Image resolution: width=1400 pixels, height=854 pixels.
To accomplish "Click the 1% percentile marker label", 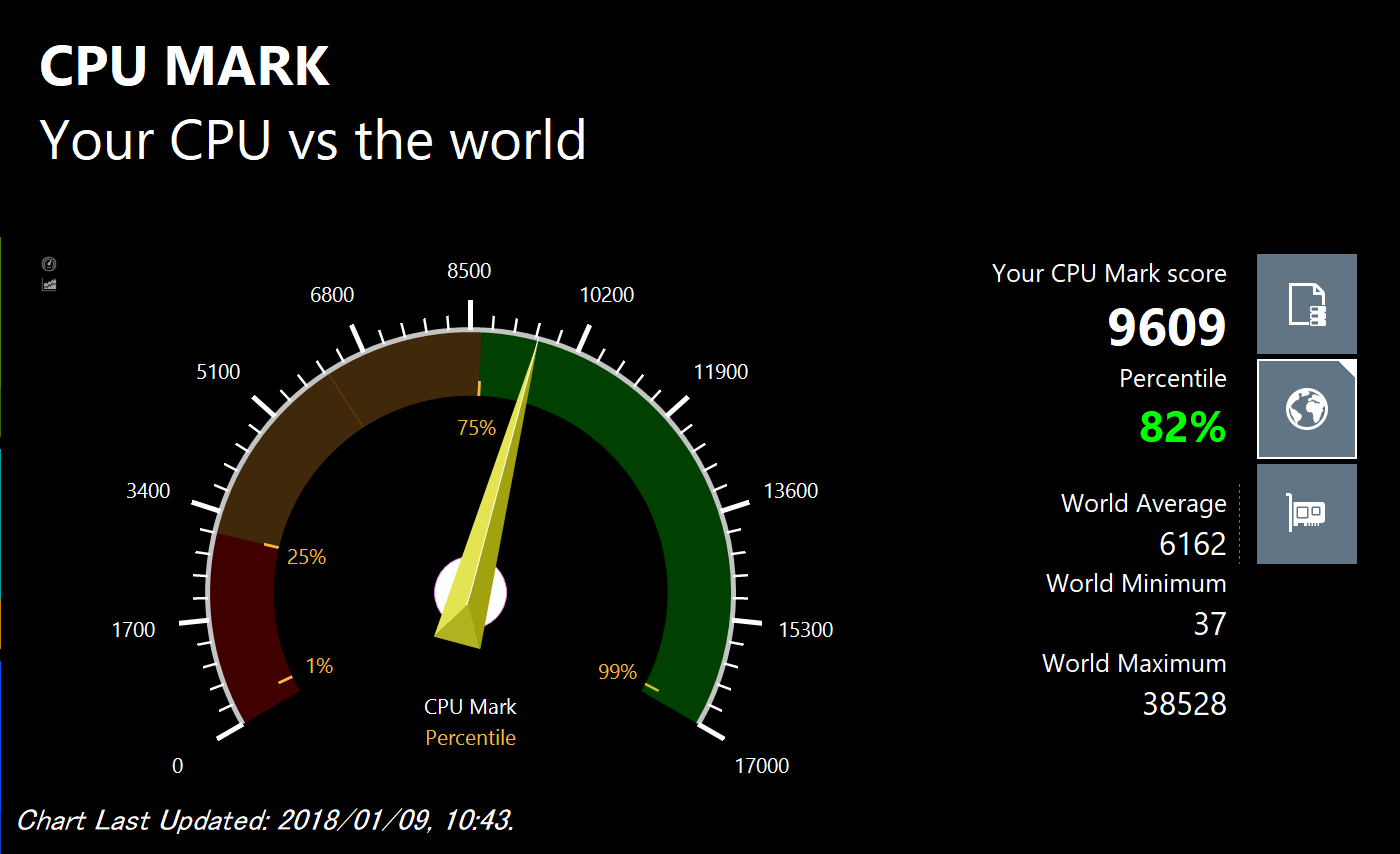I will [319, 665].
